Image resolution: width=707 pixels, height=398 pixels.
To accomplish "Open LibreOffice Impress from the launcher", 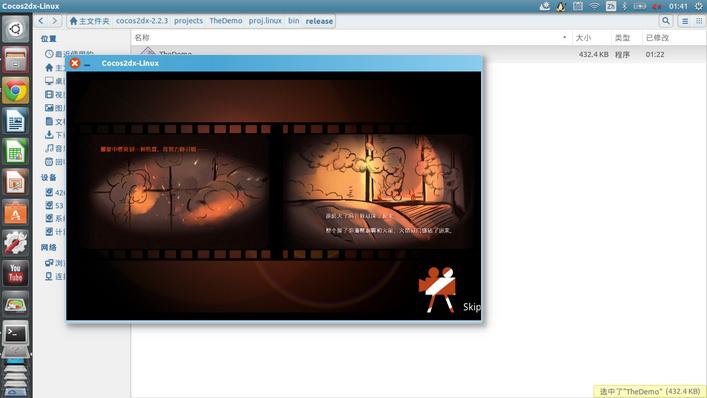I will click(x=15, y=182).
